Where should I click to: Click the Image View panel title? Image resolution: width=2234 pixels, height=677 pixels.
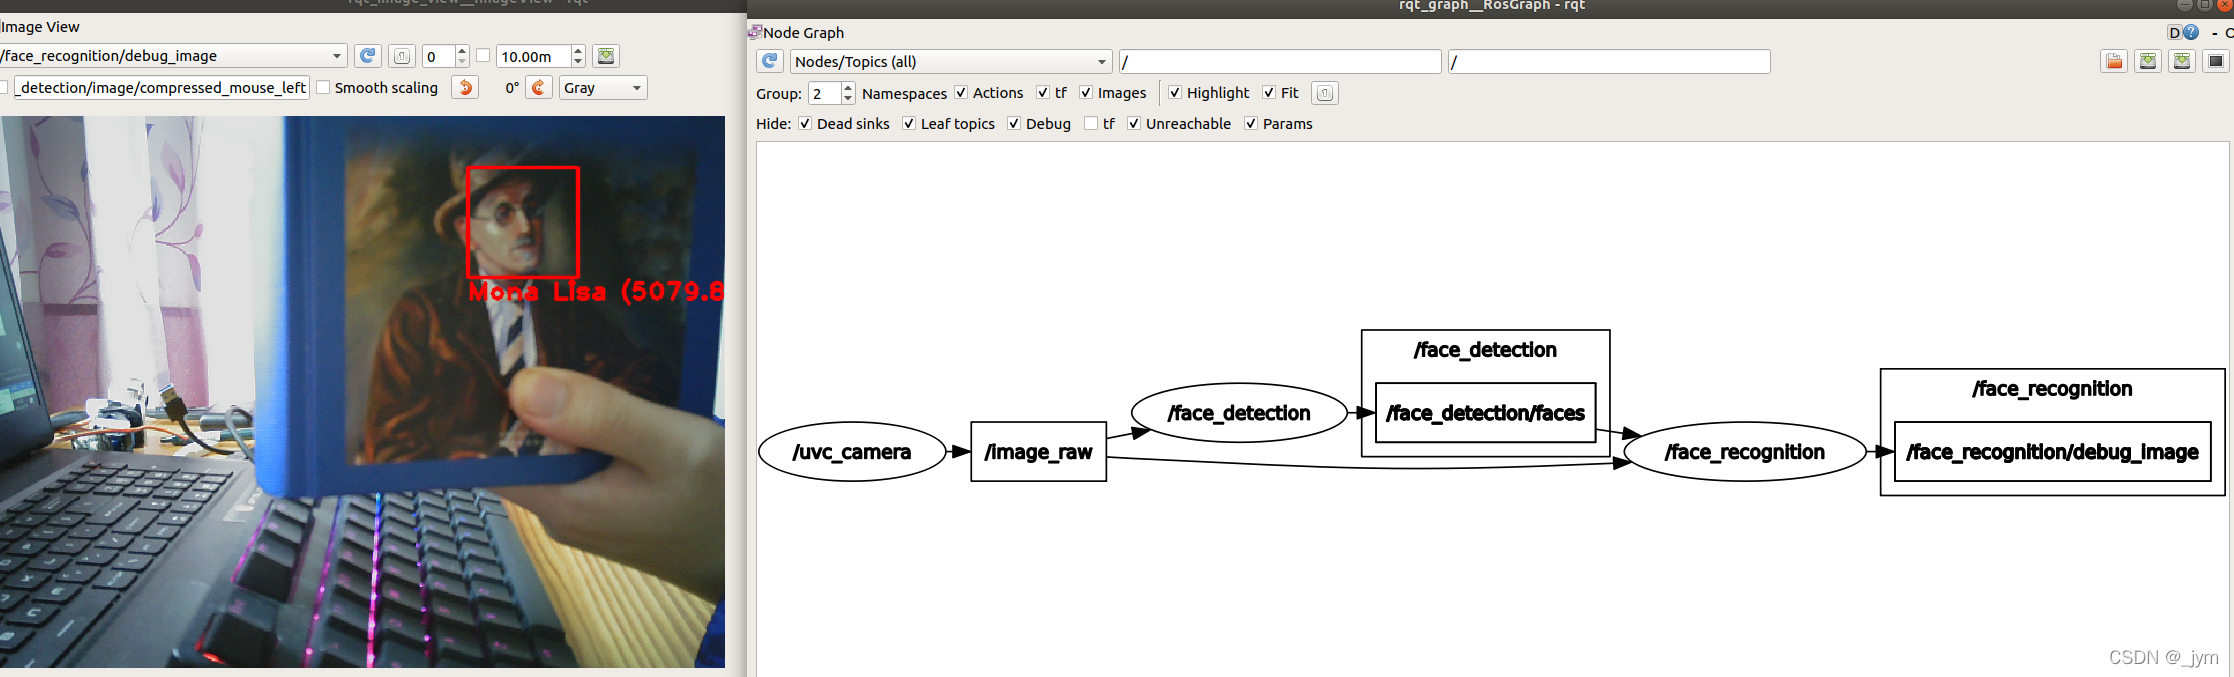point(40,27)
